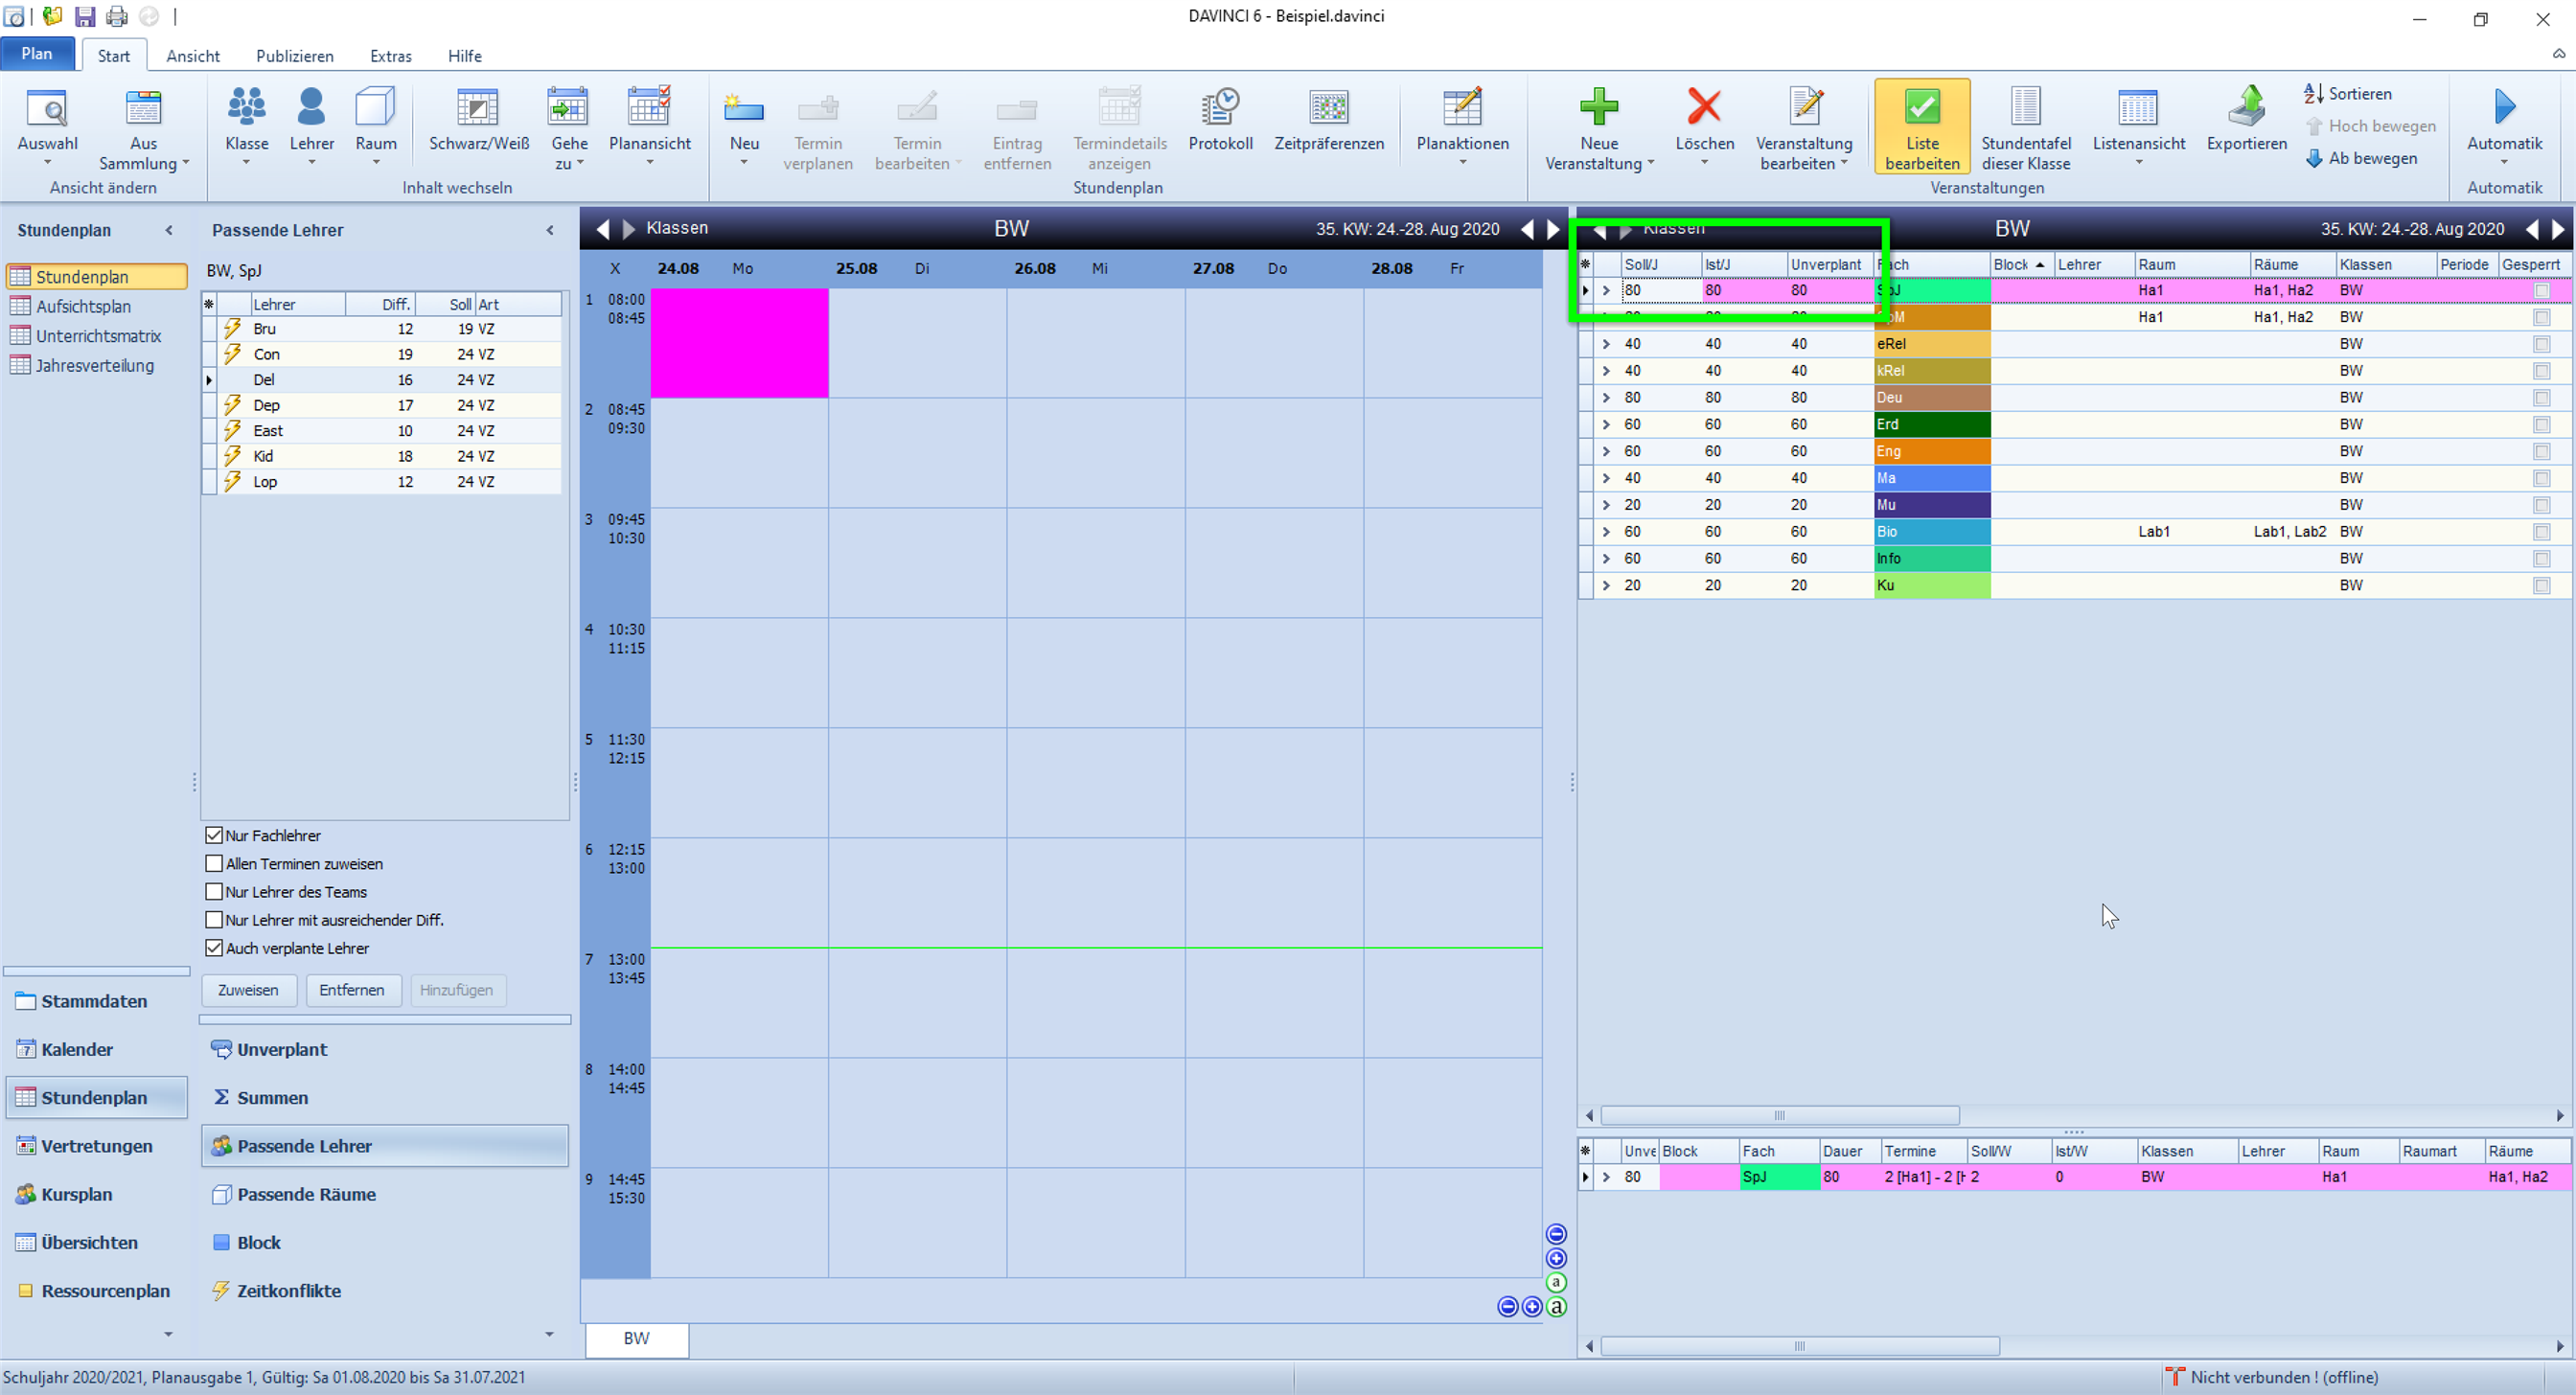Open Veranstaltung bearbeiten
This screenshot has width=2576, height=1395.
pos(1804,128)
